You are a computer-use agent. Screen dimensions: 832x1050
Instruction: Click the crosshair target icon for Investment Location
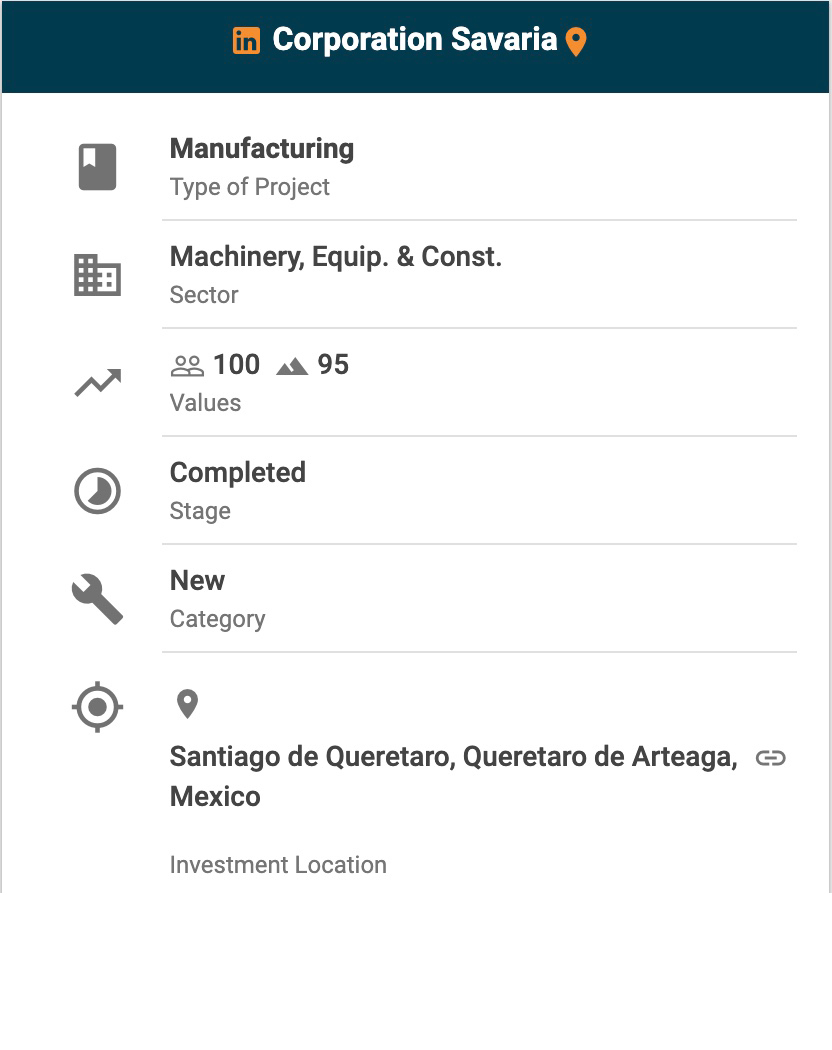98,707
